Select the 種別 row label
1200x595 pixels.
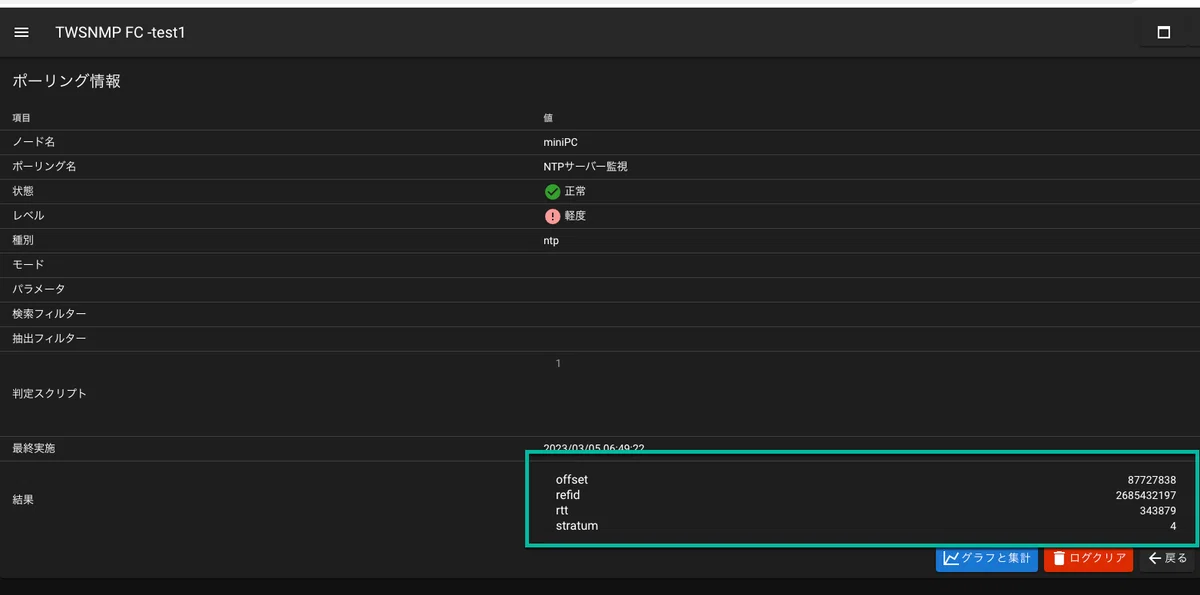(x=23, y=241)
